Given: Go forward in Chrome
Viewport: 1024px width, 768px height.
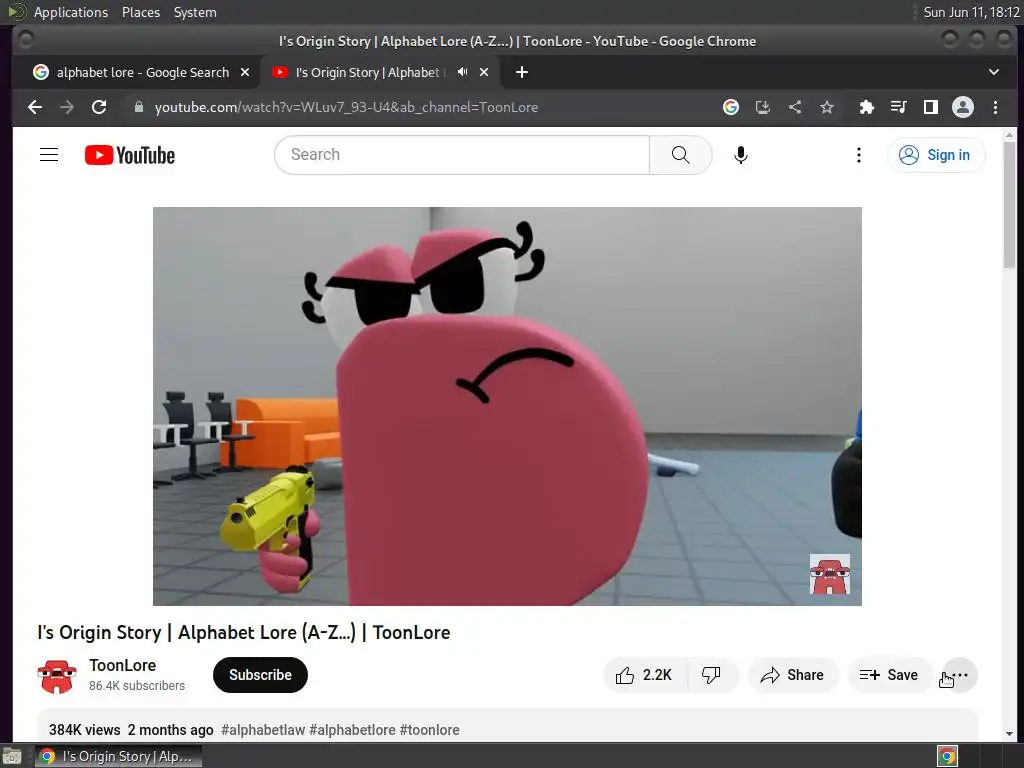Looking at the screenshot, I should (x=67, y=107).
